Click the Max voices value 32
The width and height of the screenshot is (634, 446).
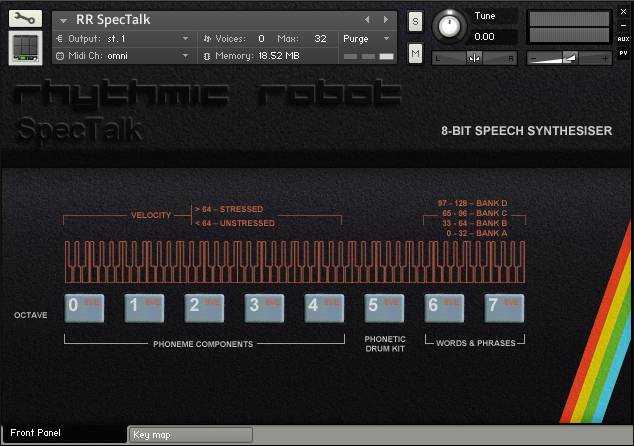pos(320,39)
